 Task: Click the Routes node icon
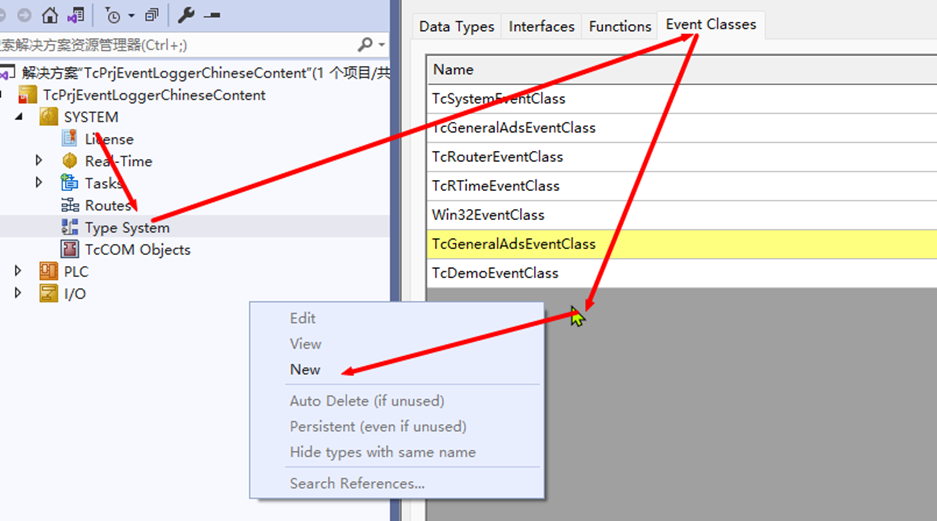click(x=69, y=205)
